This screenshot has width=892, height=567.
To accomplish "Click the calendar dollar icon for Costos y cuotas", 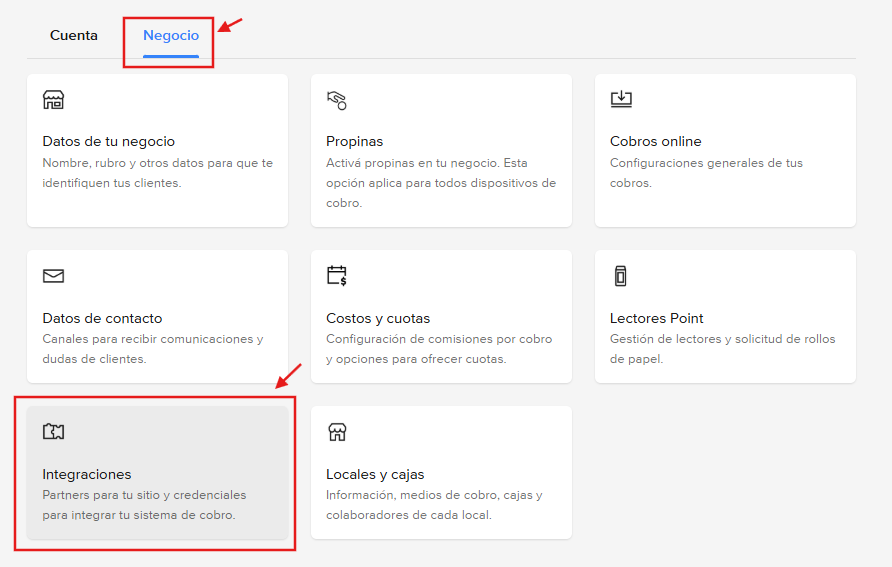I will coord(337,276).
